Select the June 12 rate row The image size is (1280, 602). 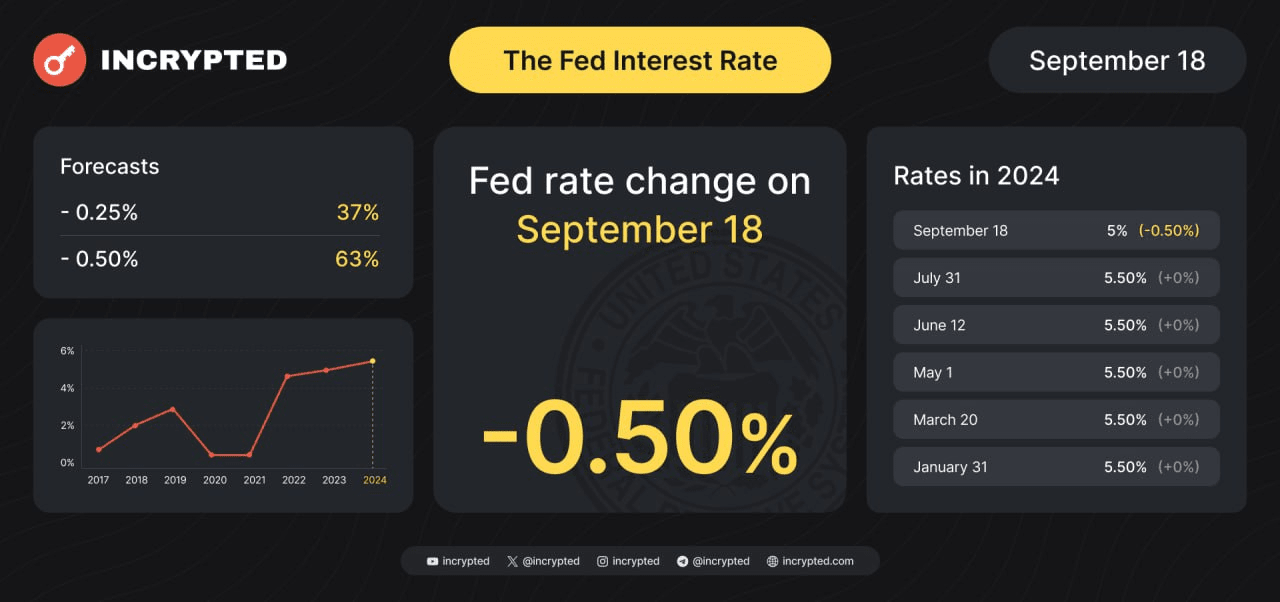click(1056, 325)
